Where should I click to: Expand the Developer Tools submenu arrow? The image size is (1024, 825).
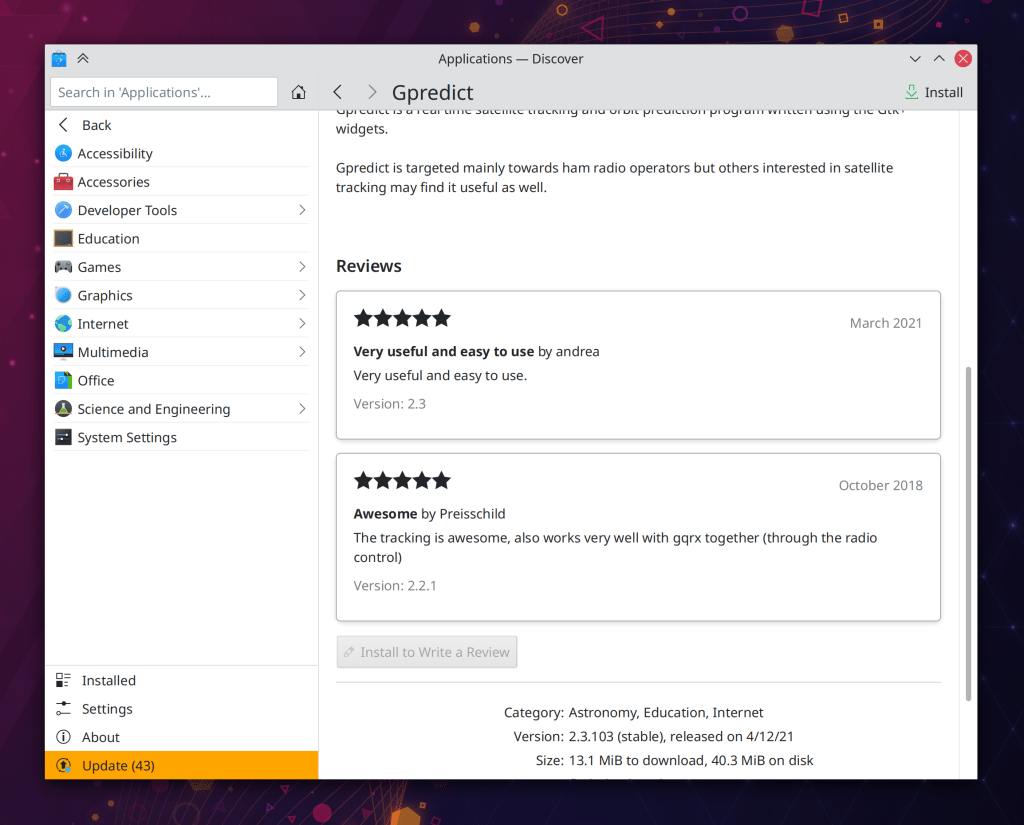[x=302, y=210]
